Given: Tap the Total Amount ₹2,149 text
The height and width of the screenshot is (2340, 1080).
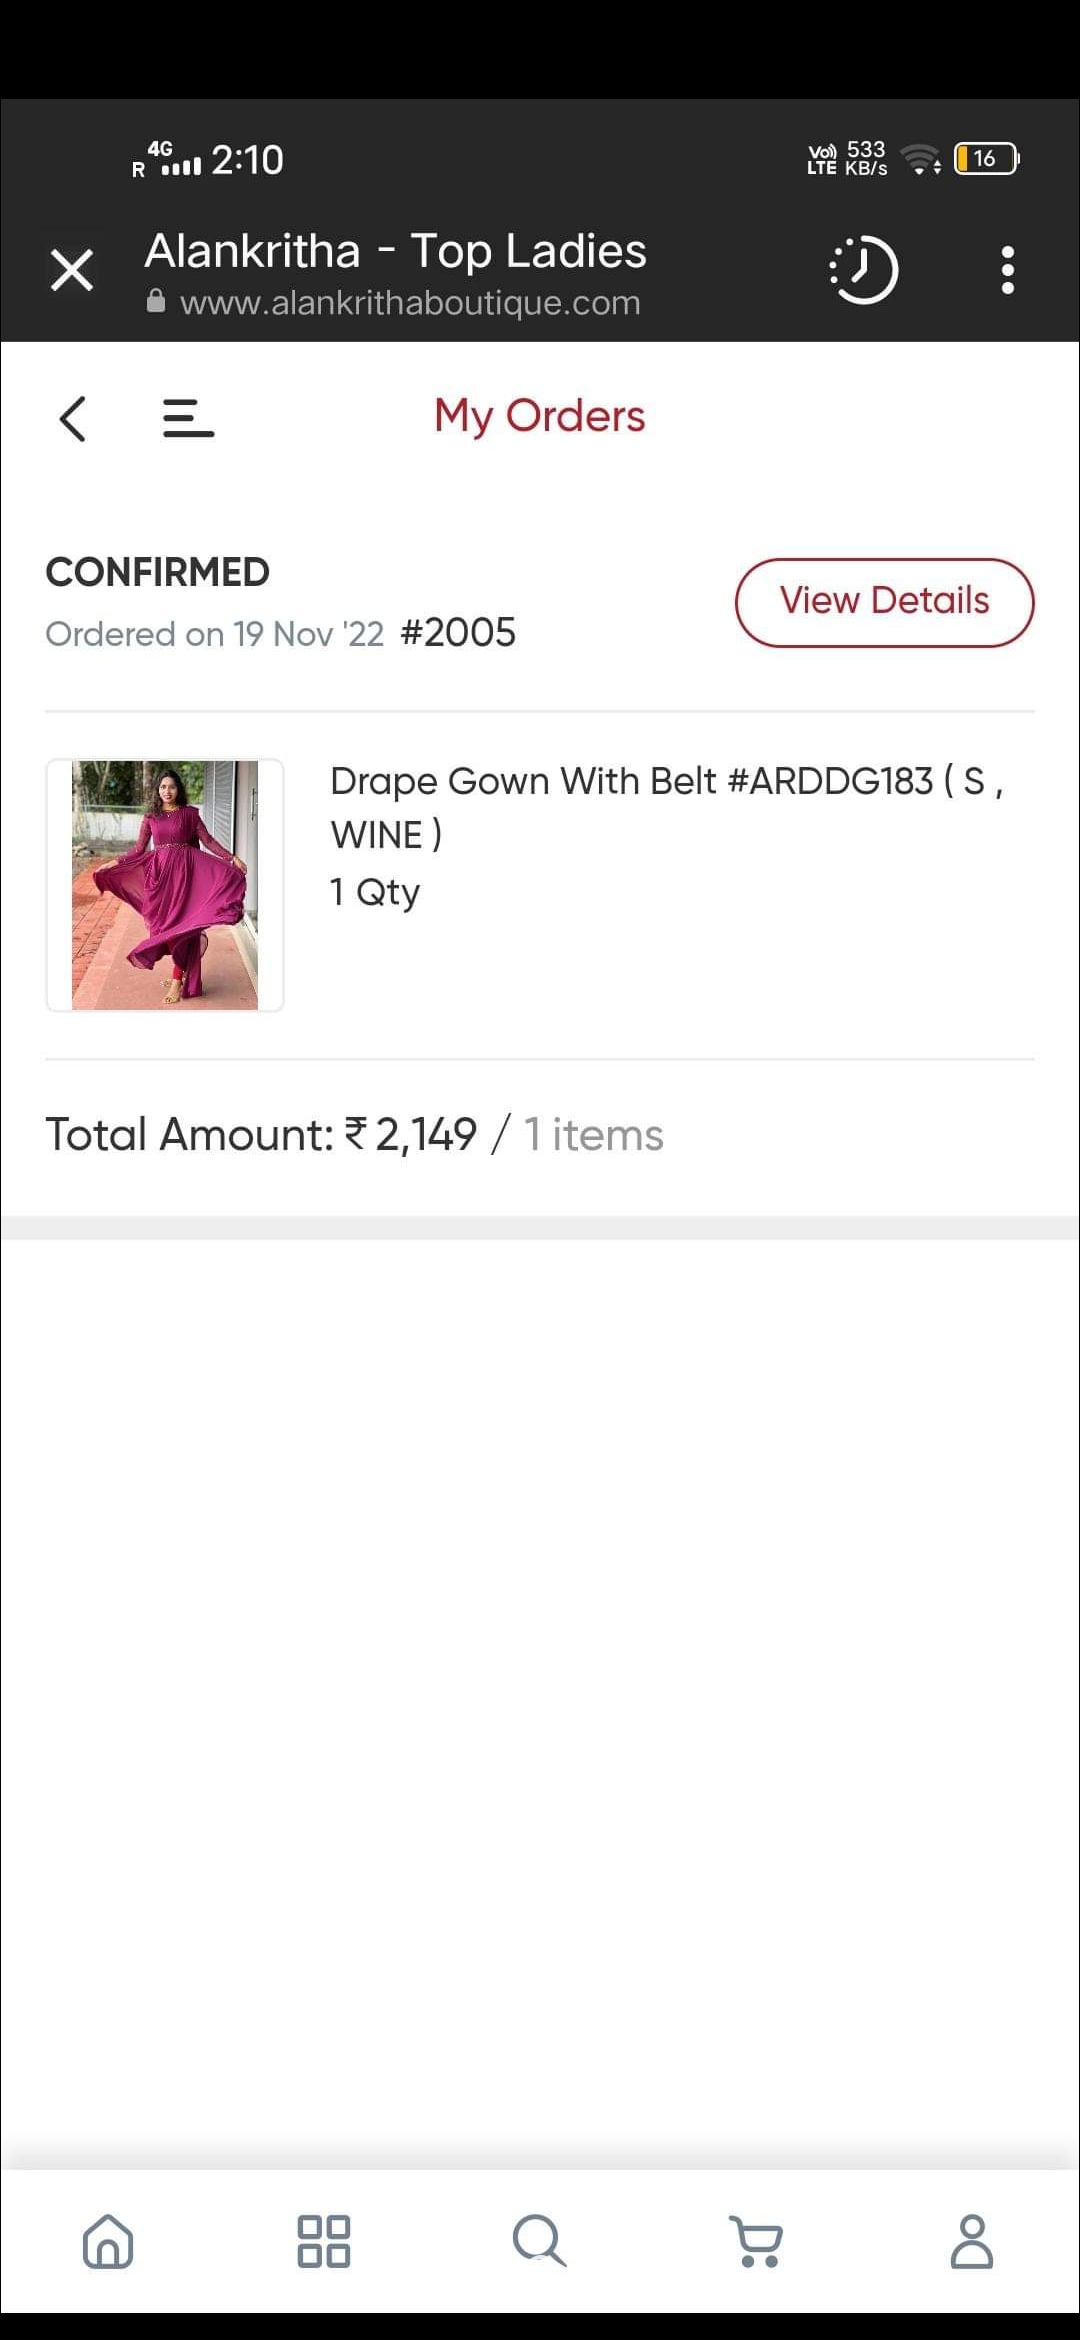Looking at the screenshot, I should point(262,1135).
